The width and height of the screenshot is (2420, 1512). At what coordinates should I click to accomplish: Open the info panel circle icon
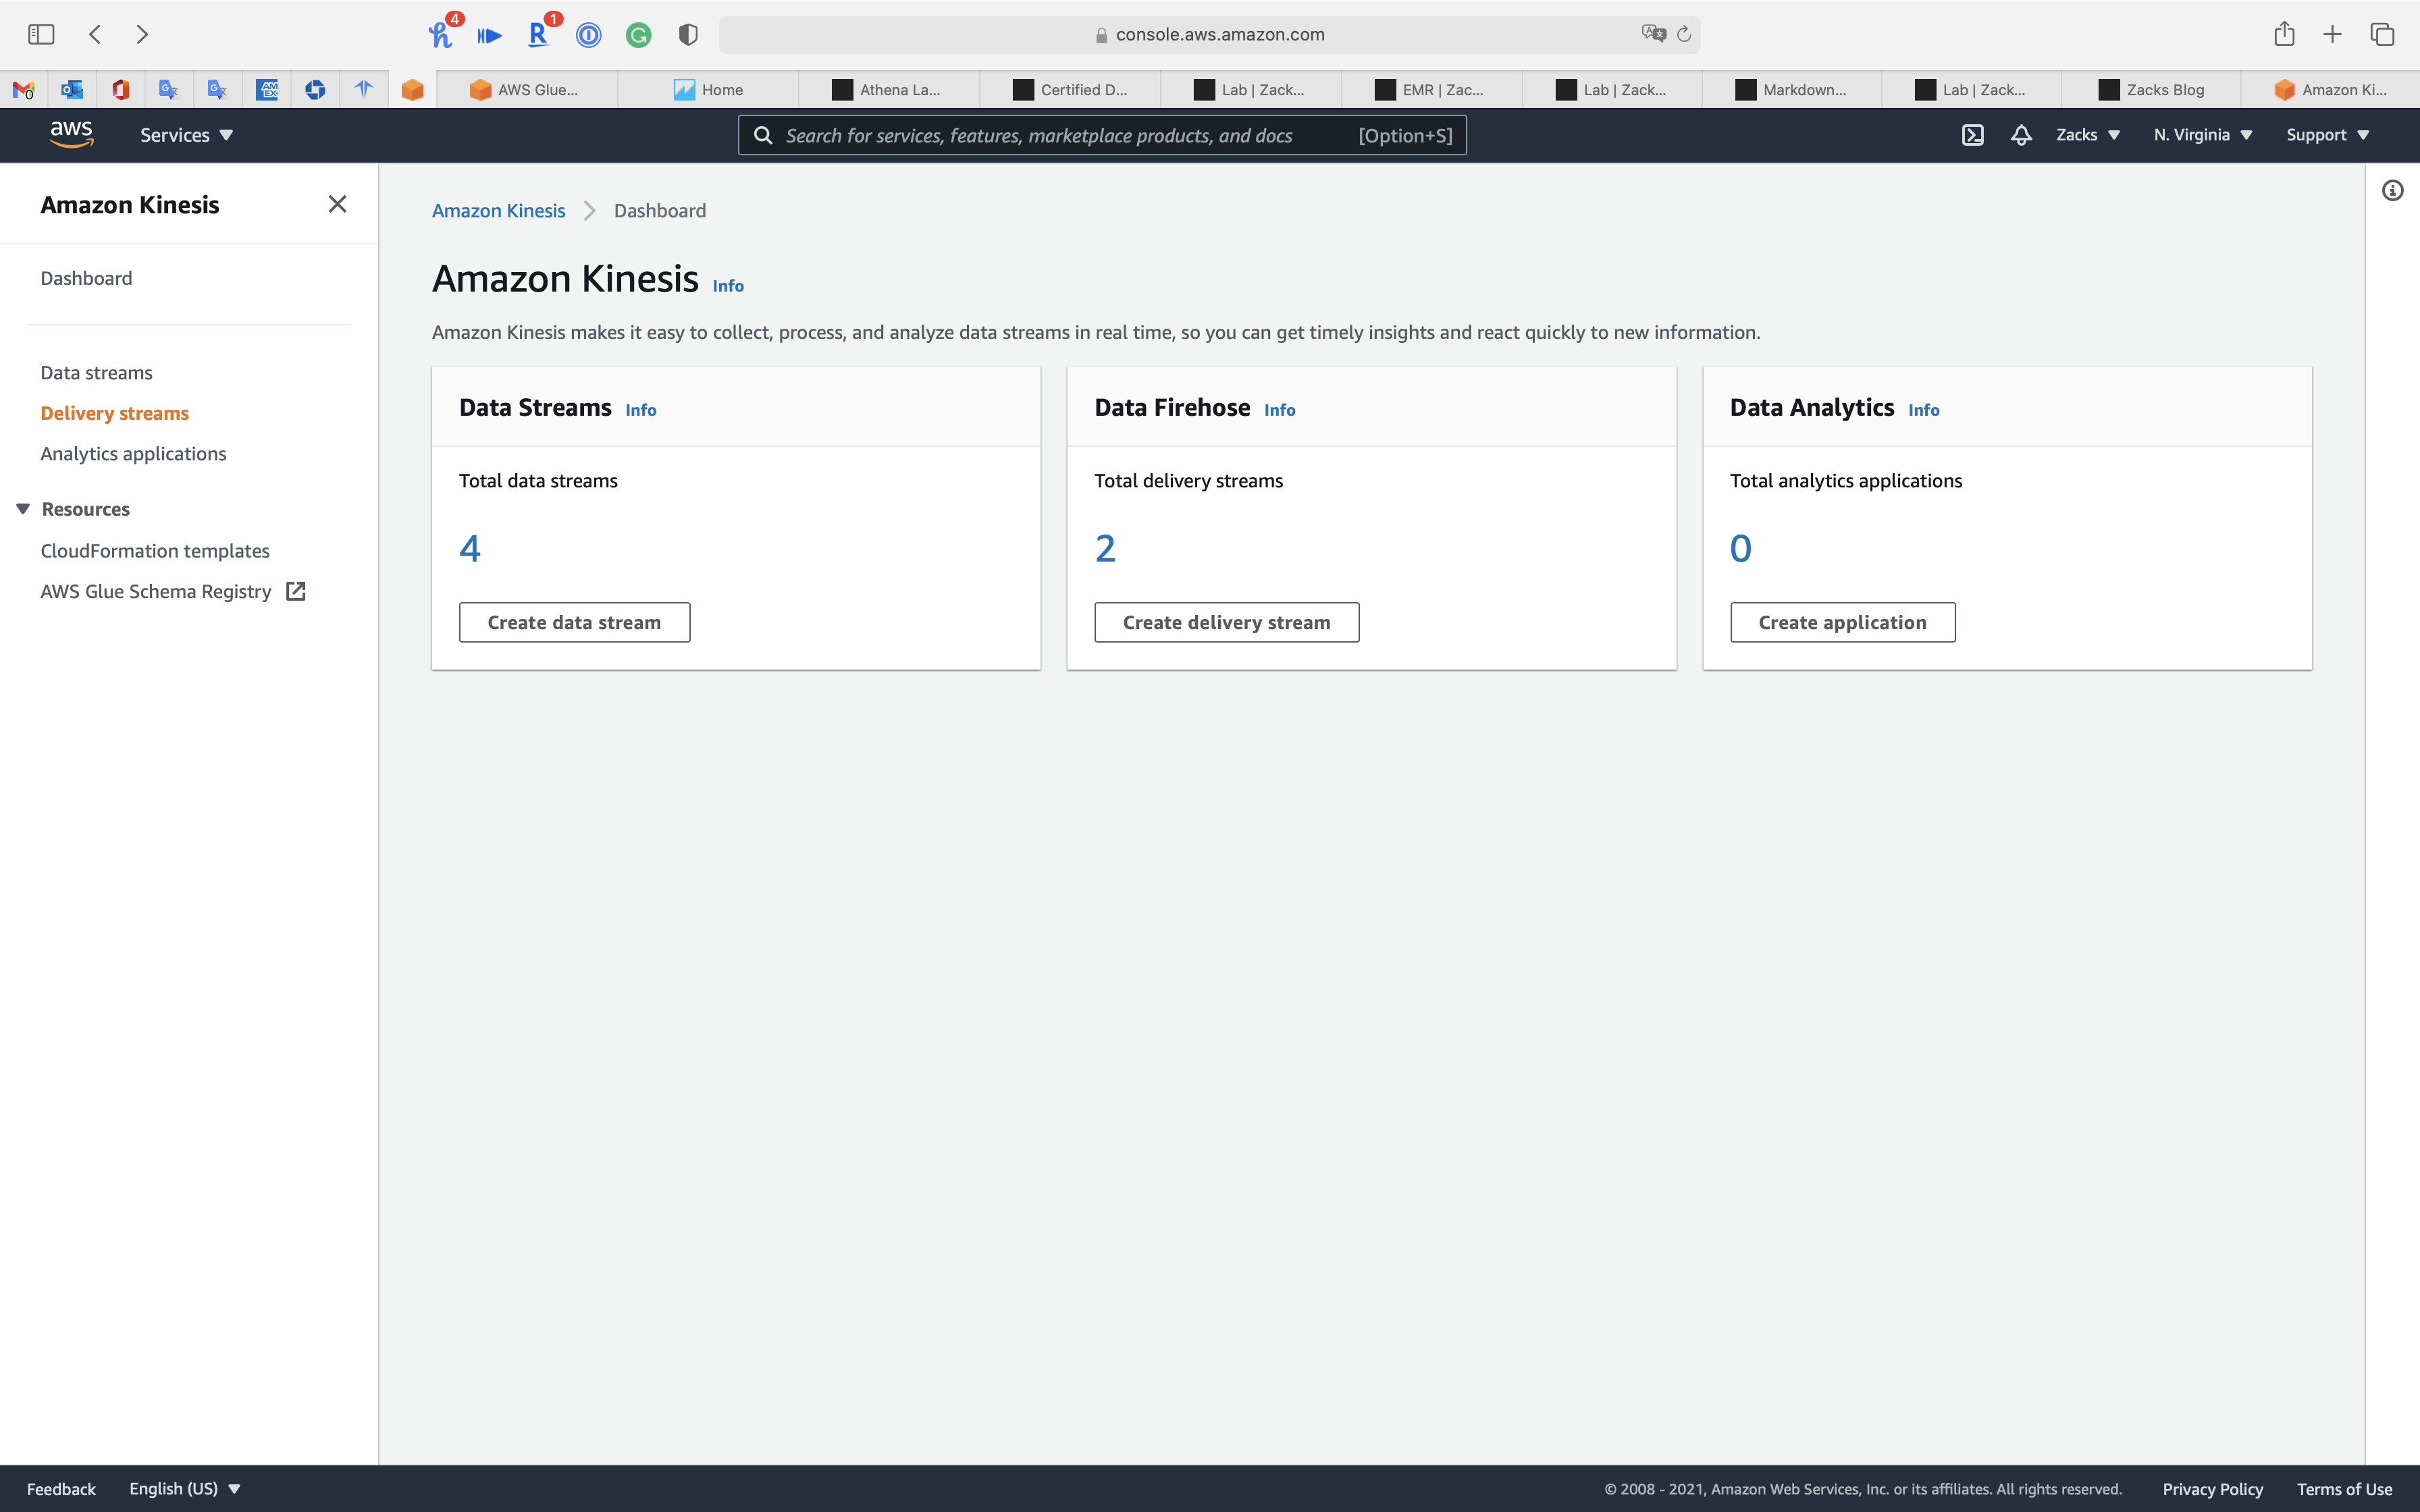coord(2392,190)
